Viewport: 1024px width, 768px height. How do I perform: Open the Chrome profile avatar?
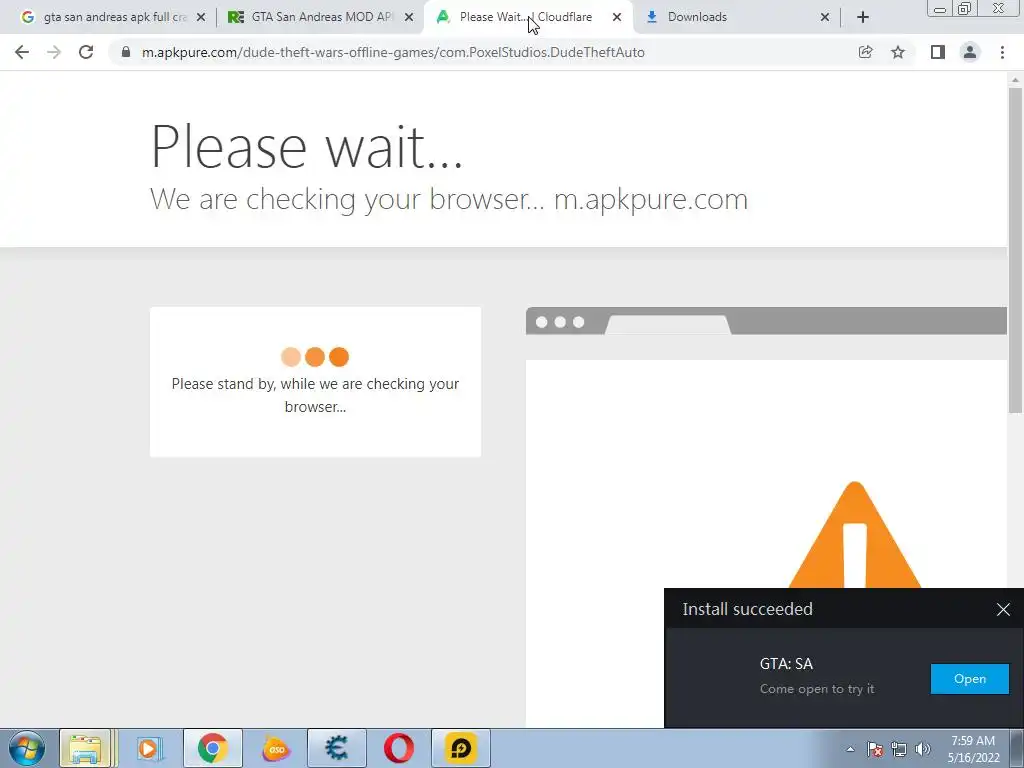click(x=970, y=52)
